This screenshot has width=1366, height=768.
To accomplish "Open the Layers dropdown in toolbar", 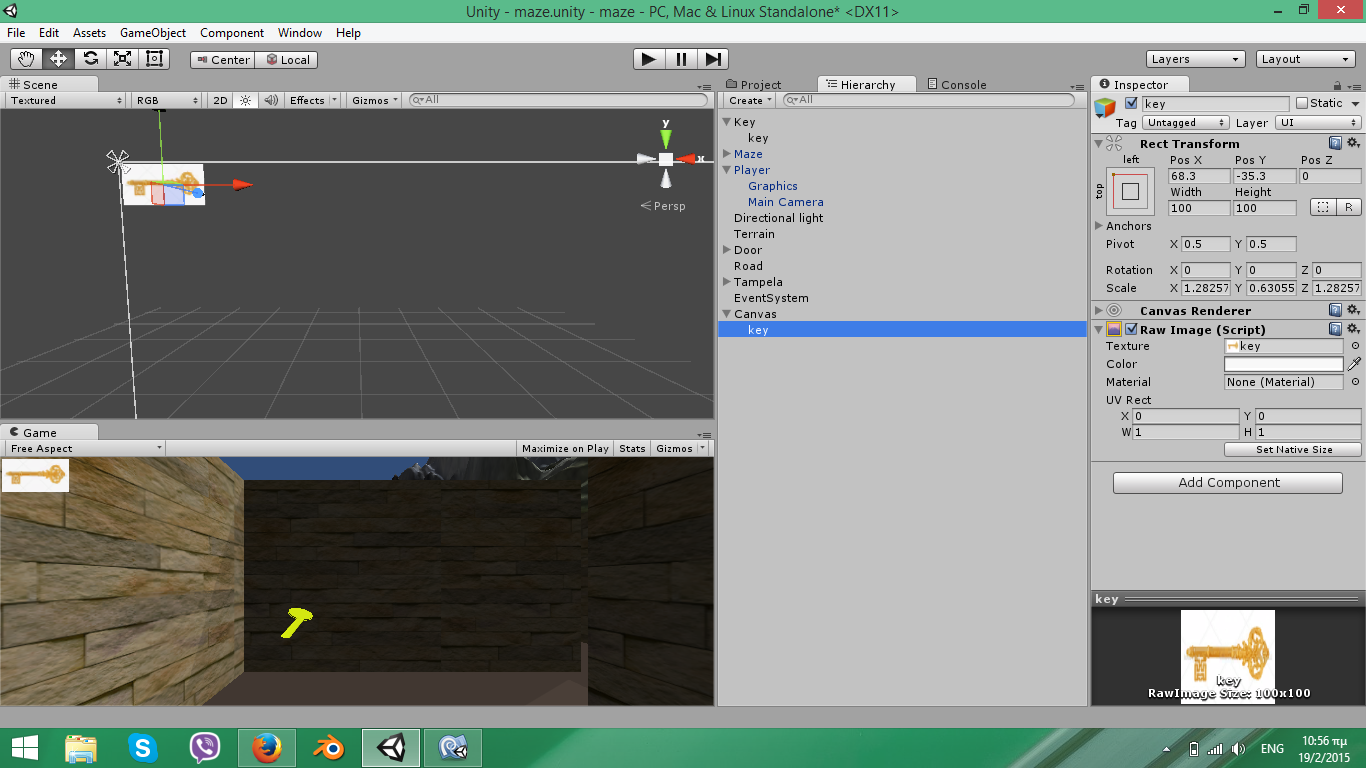I will tap(1196, 59).
